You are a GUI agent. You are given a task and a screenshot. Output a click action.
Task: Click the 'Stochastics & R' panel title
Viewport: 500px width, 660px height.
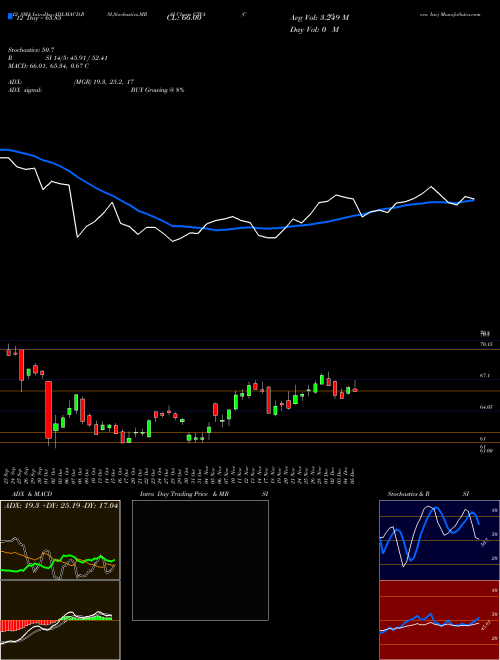pyautogui.click(x=409, y=494)
